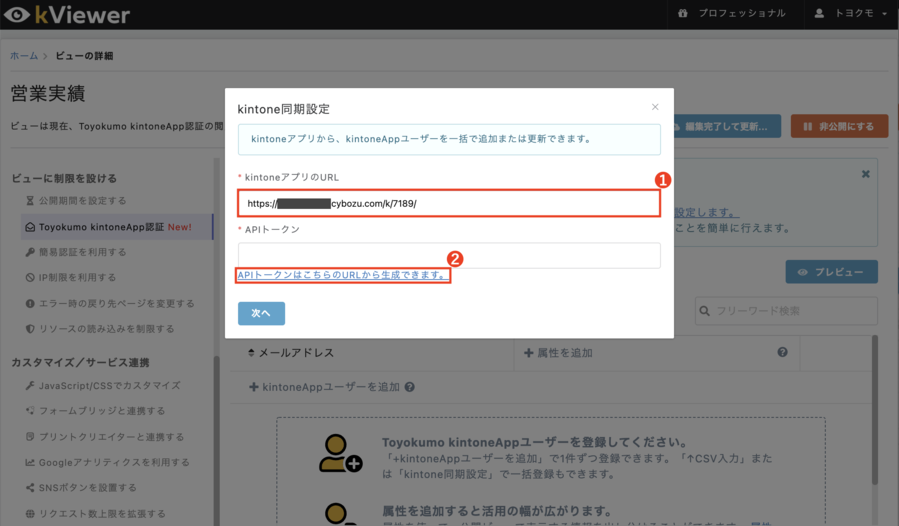This screenshot has height=526, width=899.
Task: Click gift icon beside プロフェッショナル
Action: (682, 13)
